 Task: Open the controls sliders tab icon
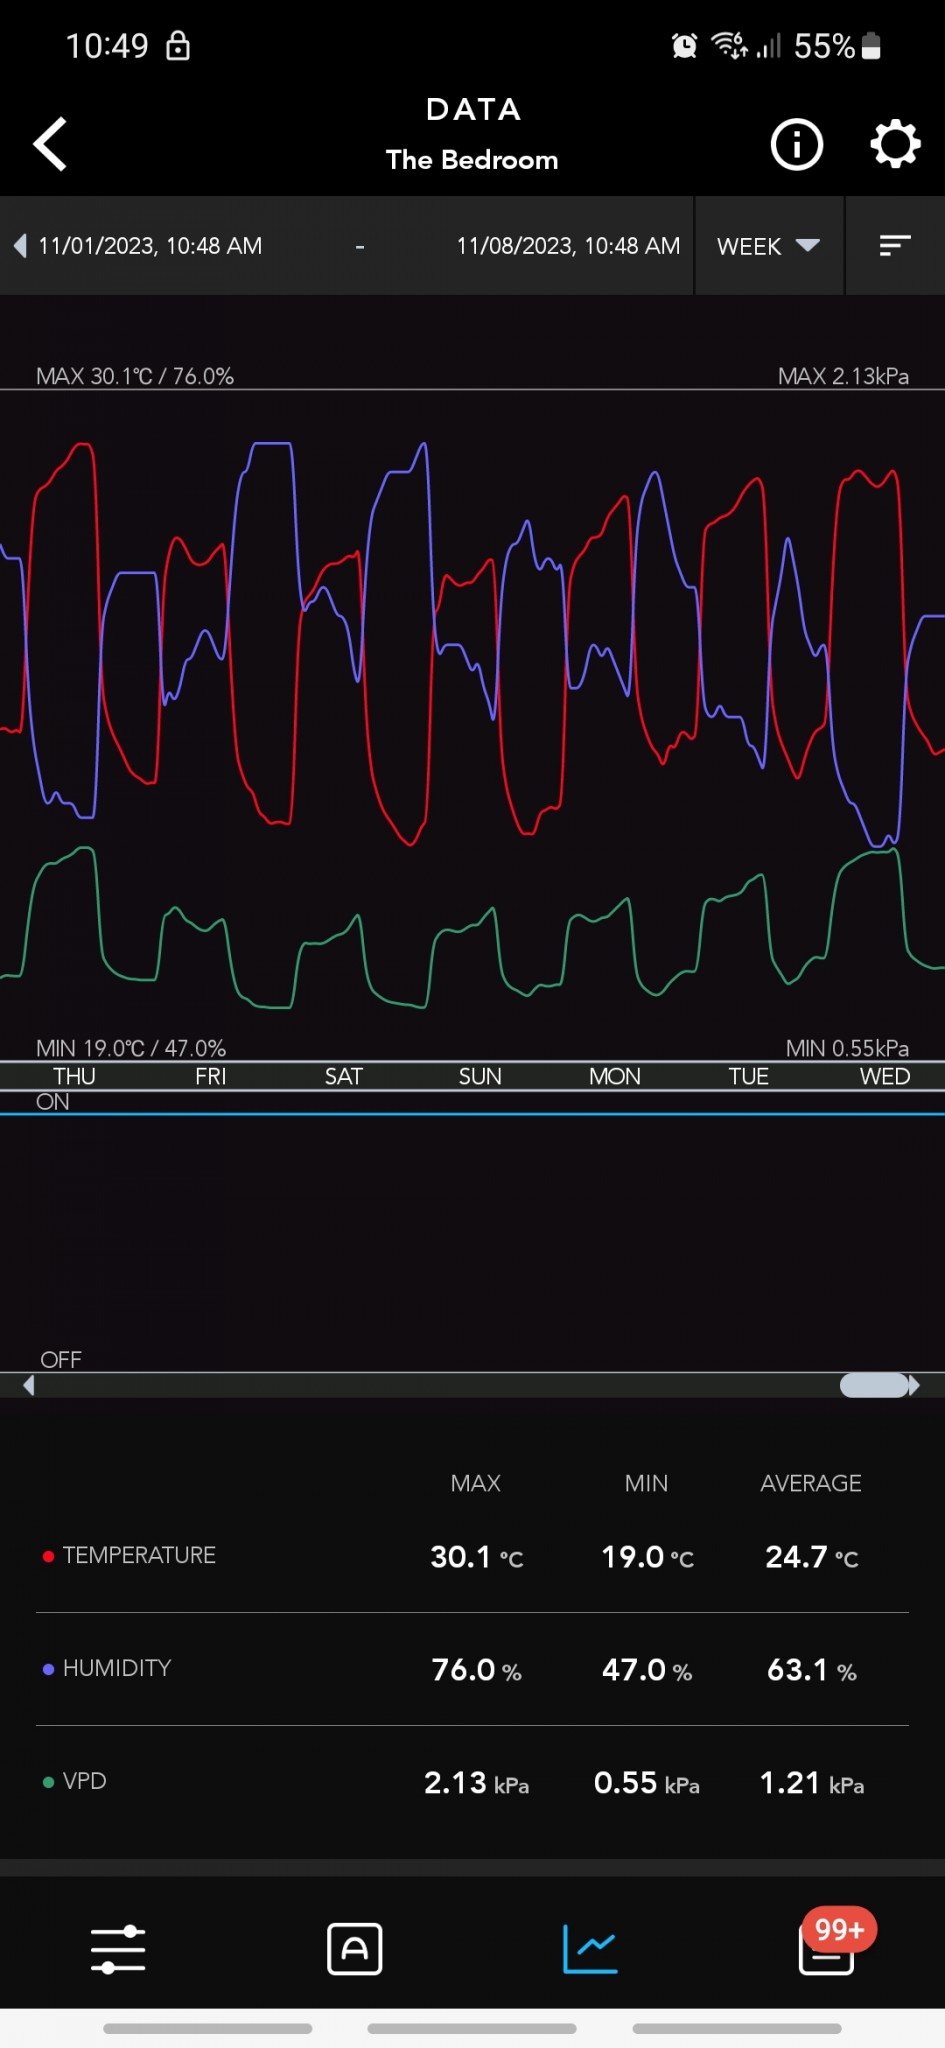pyautogui.click(x=118, y=1949)
